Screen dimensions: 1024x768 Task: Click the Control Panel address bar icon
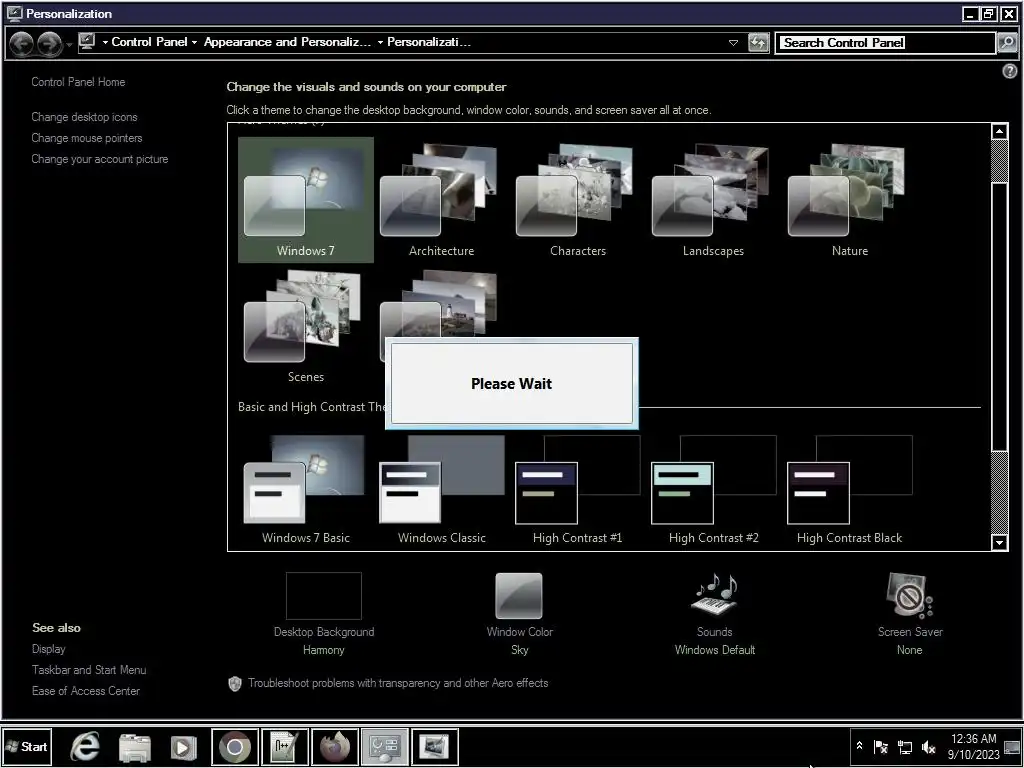pos(87,42)
